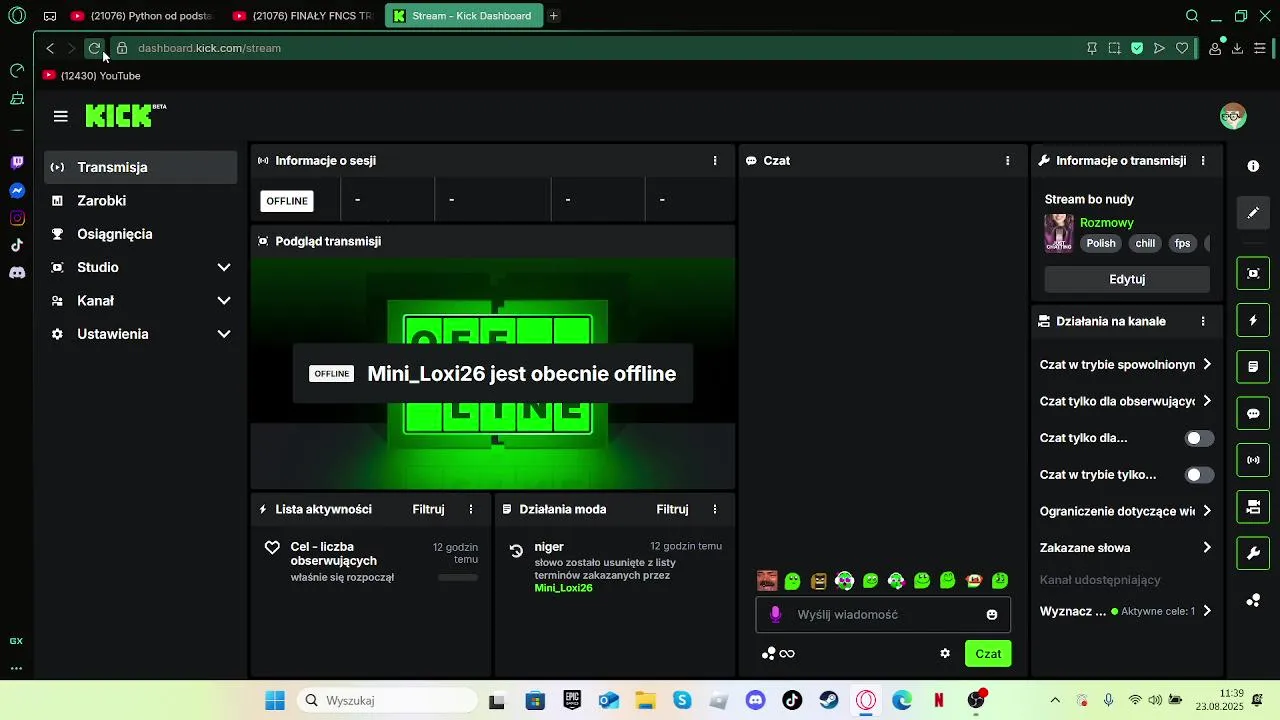Image resolution: width=1280 pixels, height=720 pixels.
Task: Expand the Ustawienia menu
Action: tap(224, 334)
